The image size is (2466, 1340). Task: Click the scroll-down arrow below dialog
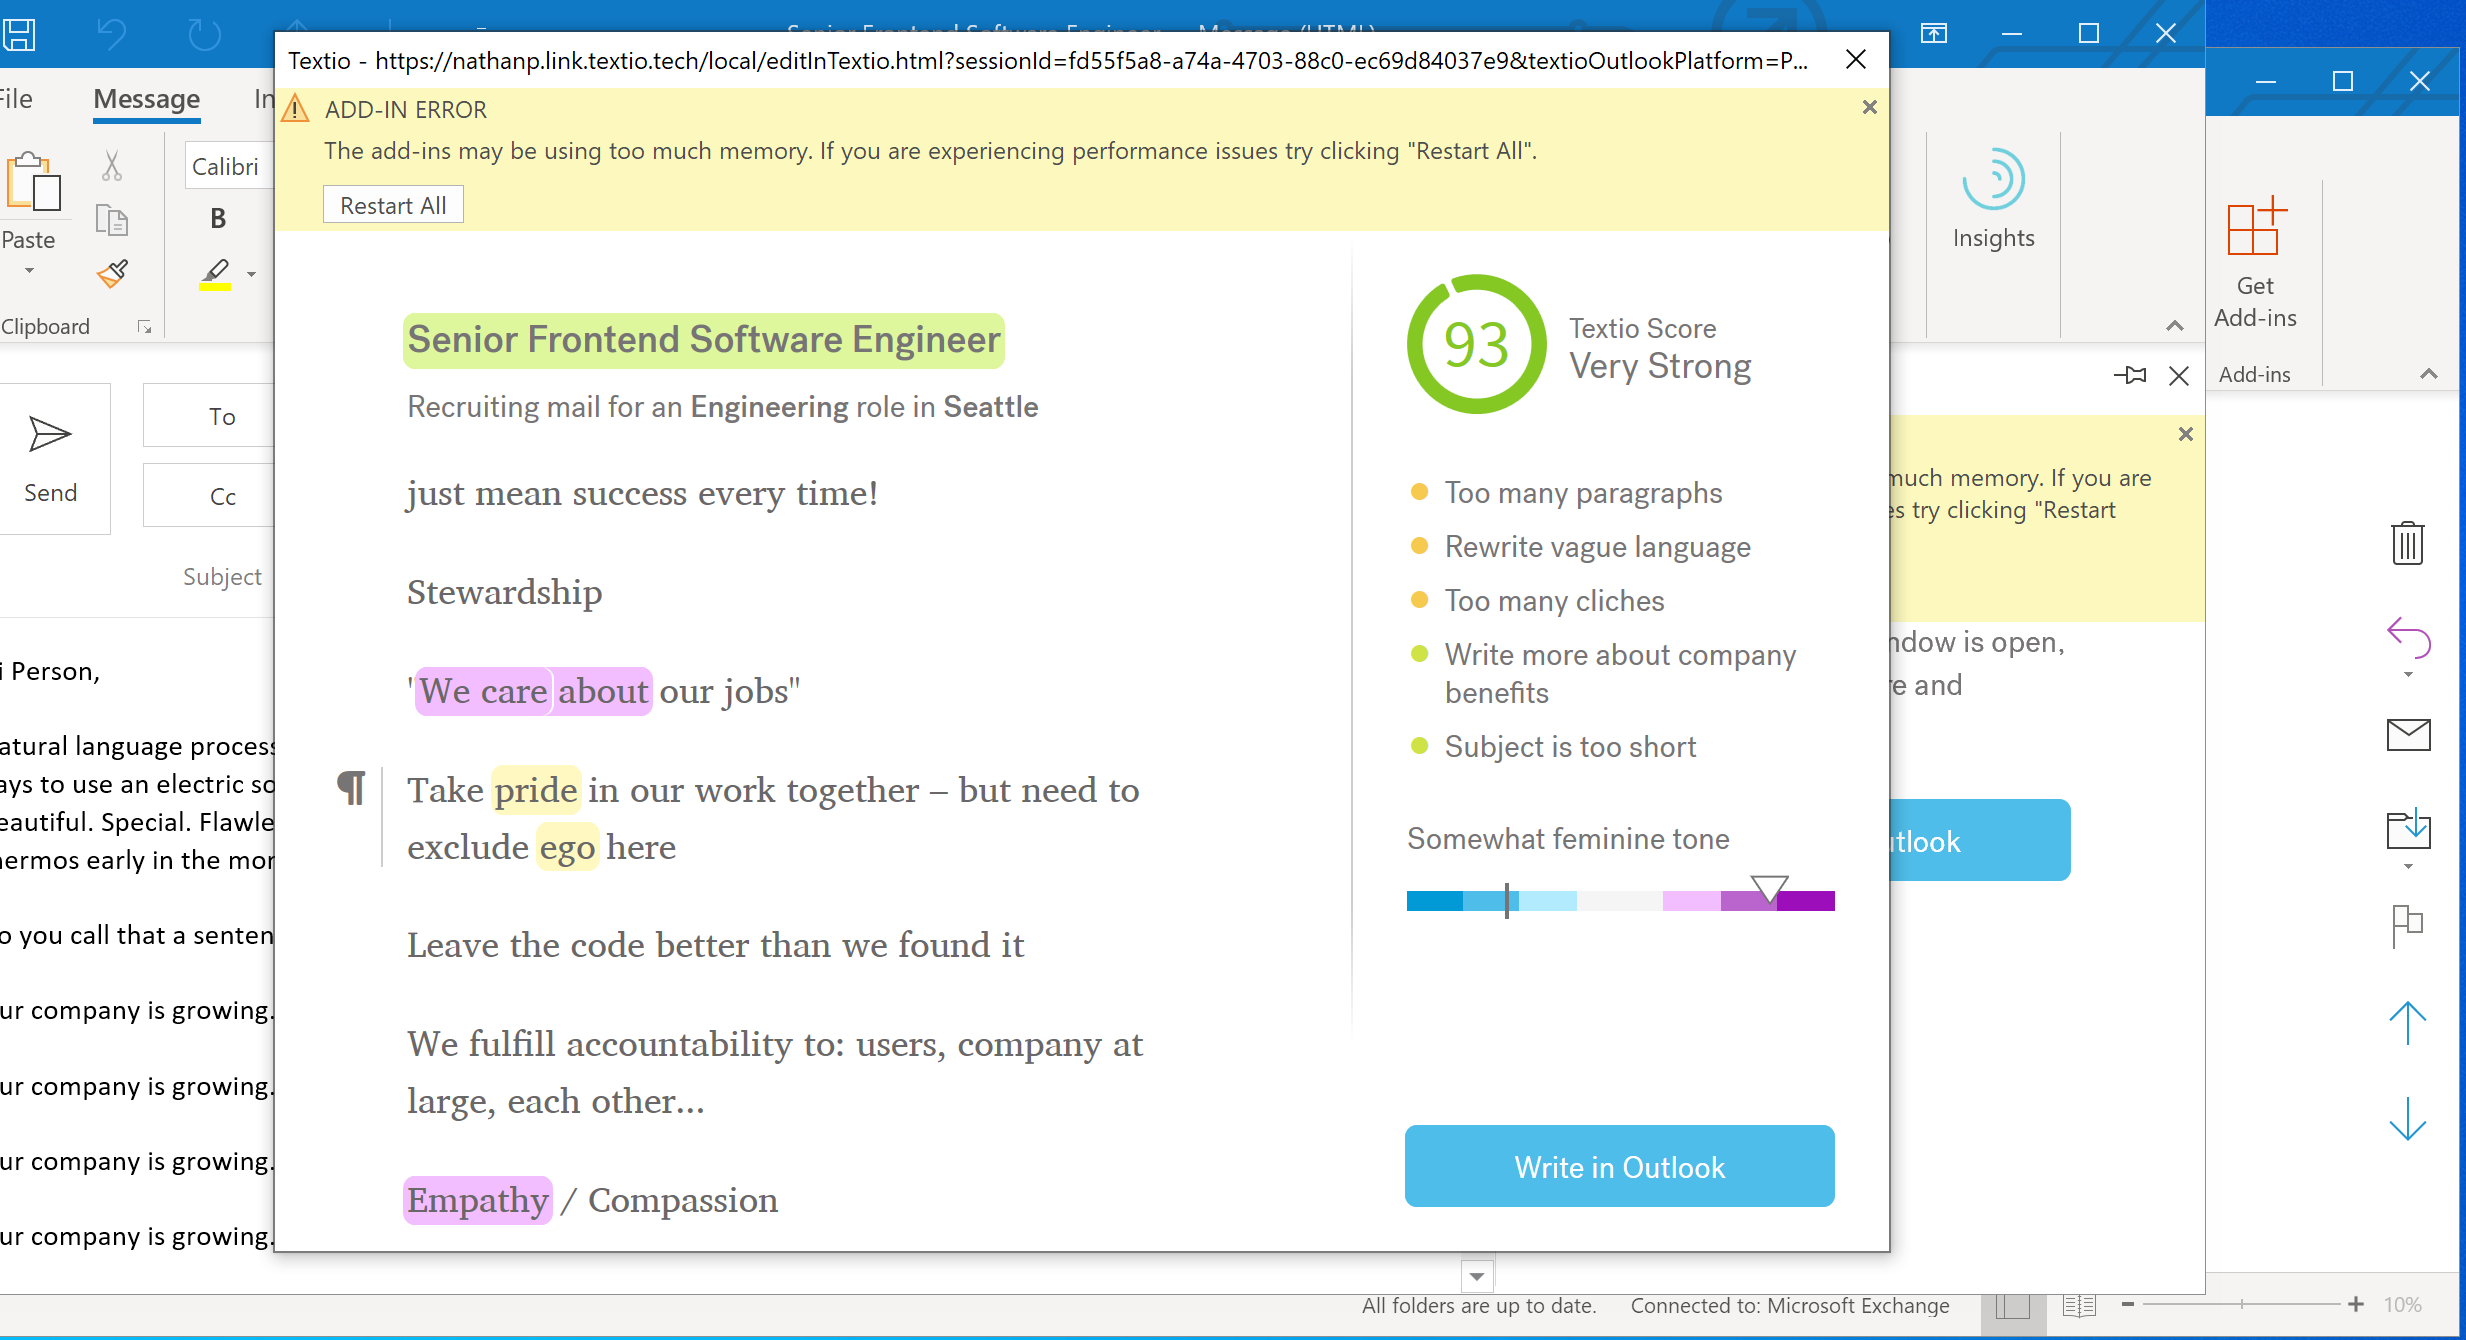(x=1477, y=1276)
